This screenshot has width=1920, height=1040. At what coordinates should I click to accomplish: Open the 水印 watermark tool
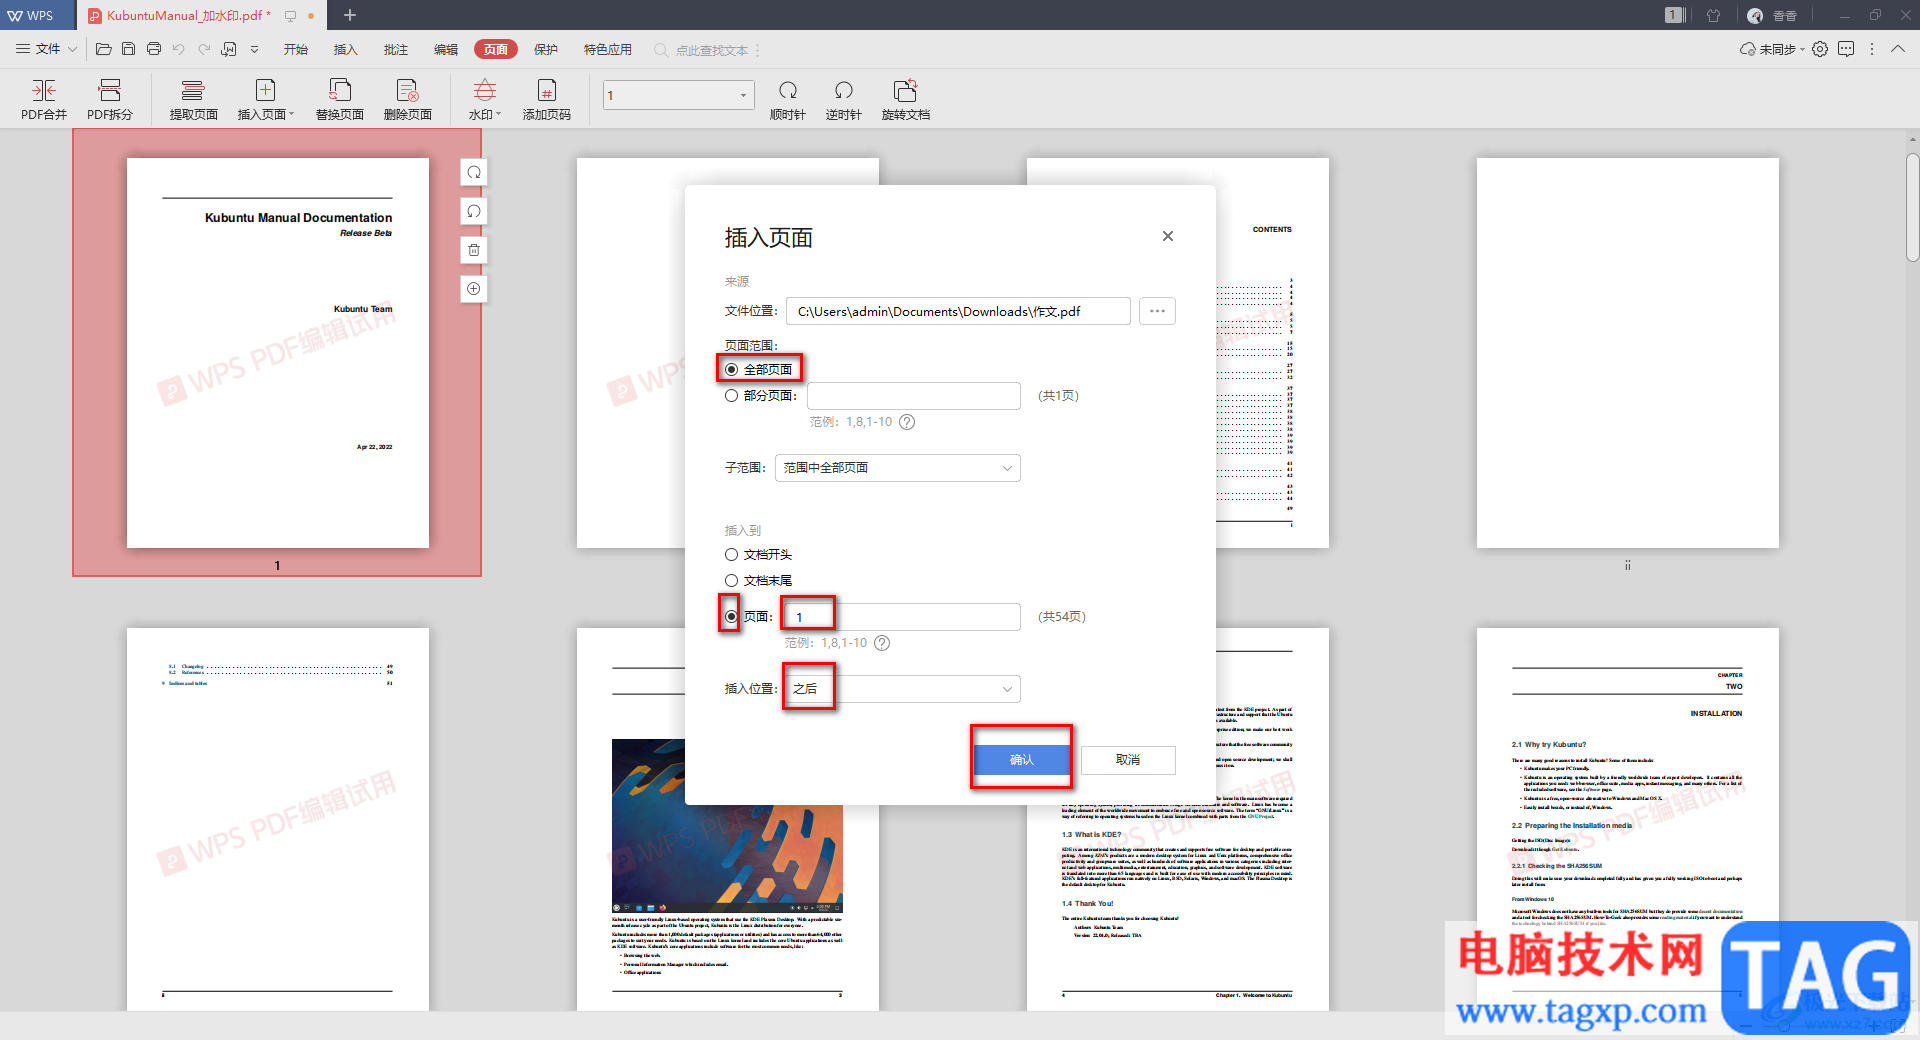(485, 100)
